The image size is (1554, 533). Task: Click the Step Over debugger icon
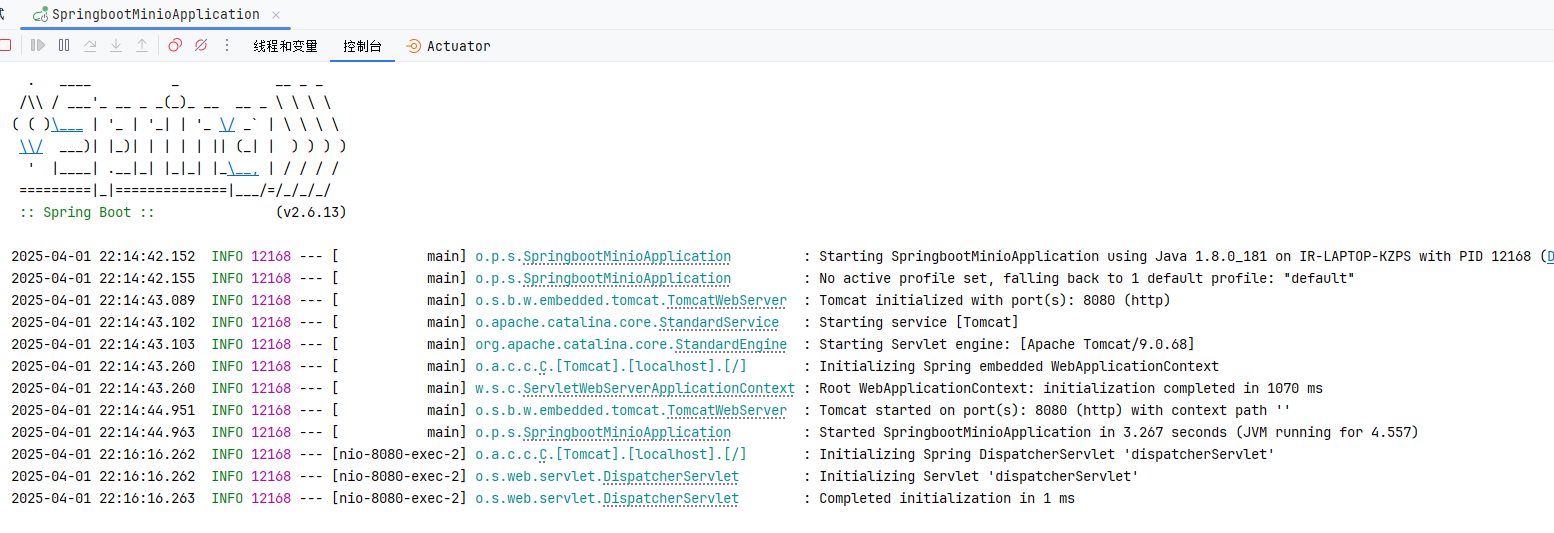coord(90,45)
